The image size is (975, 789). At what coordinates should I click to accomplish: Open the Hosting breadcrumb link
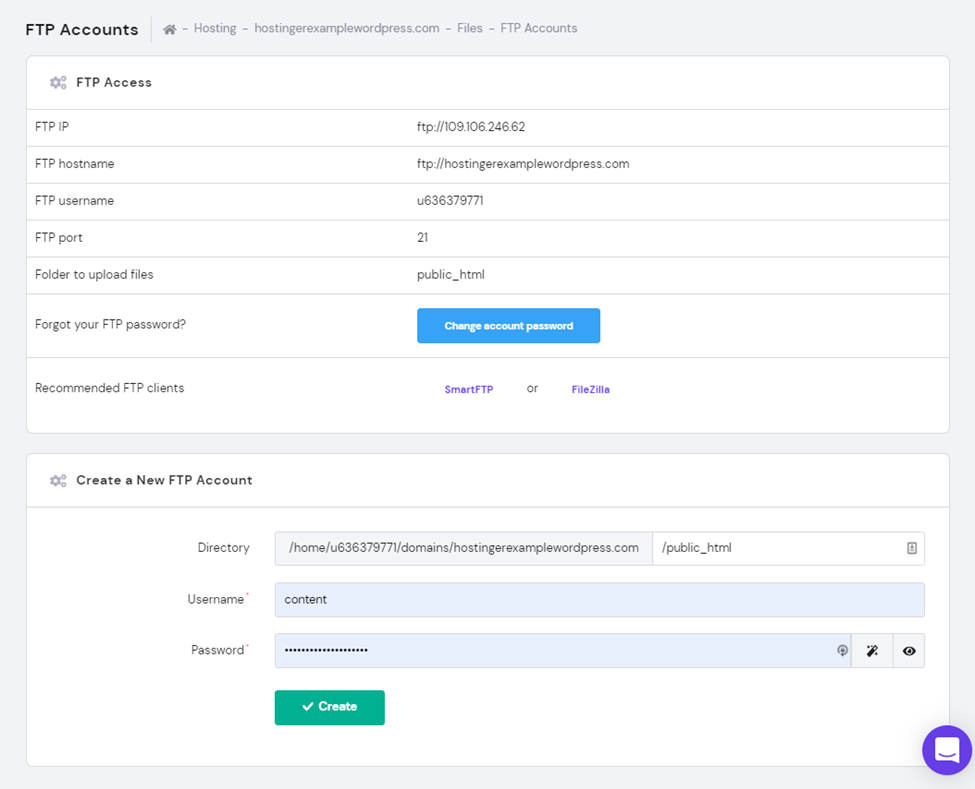tap(215, 29)
